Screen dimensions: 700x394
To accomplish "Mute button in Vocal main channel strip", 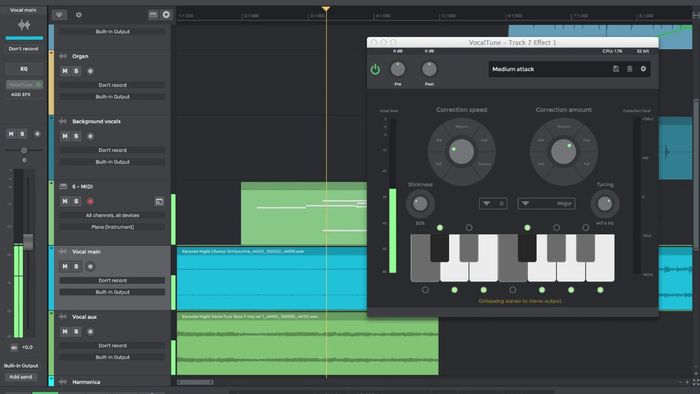I will [11, 133].
